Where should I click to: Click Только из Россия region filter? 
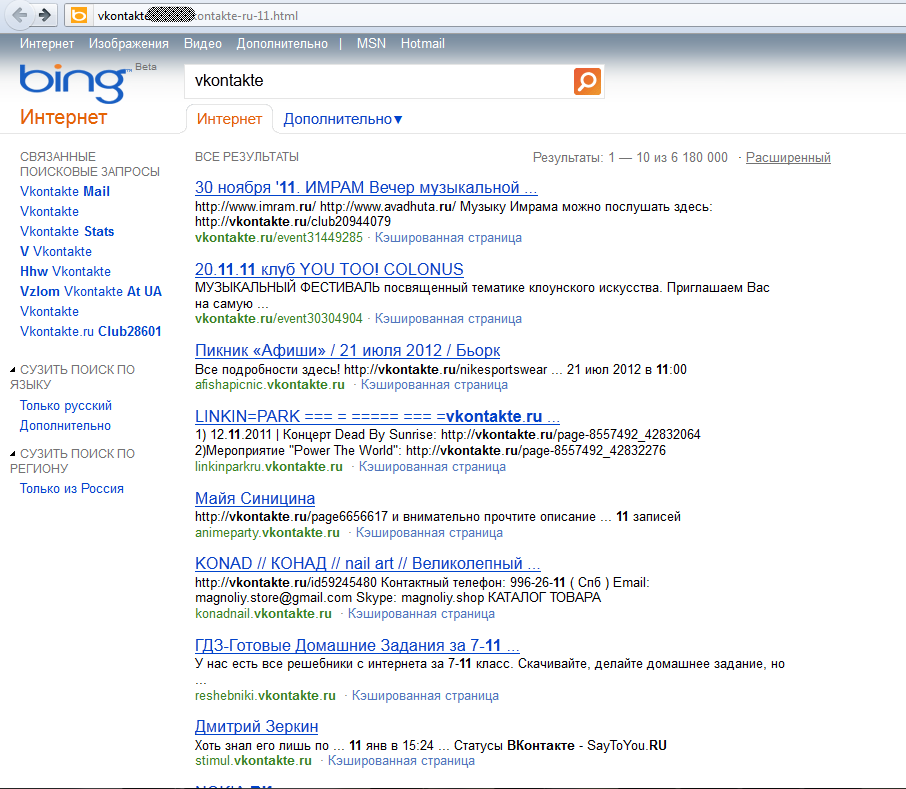72,489
